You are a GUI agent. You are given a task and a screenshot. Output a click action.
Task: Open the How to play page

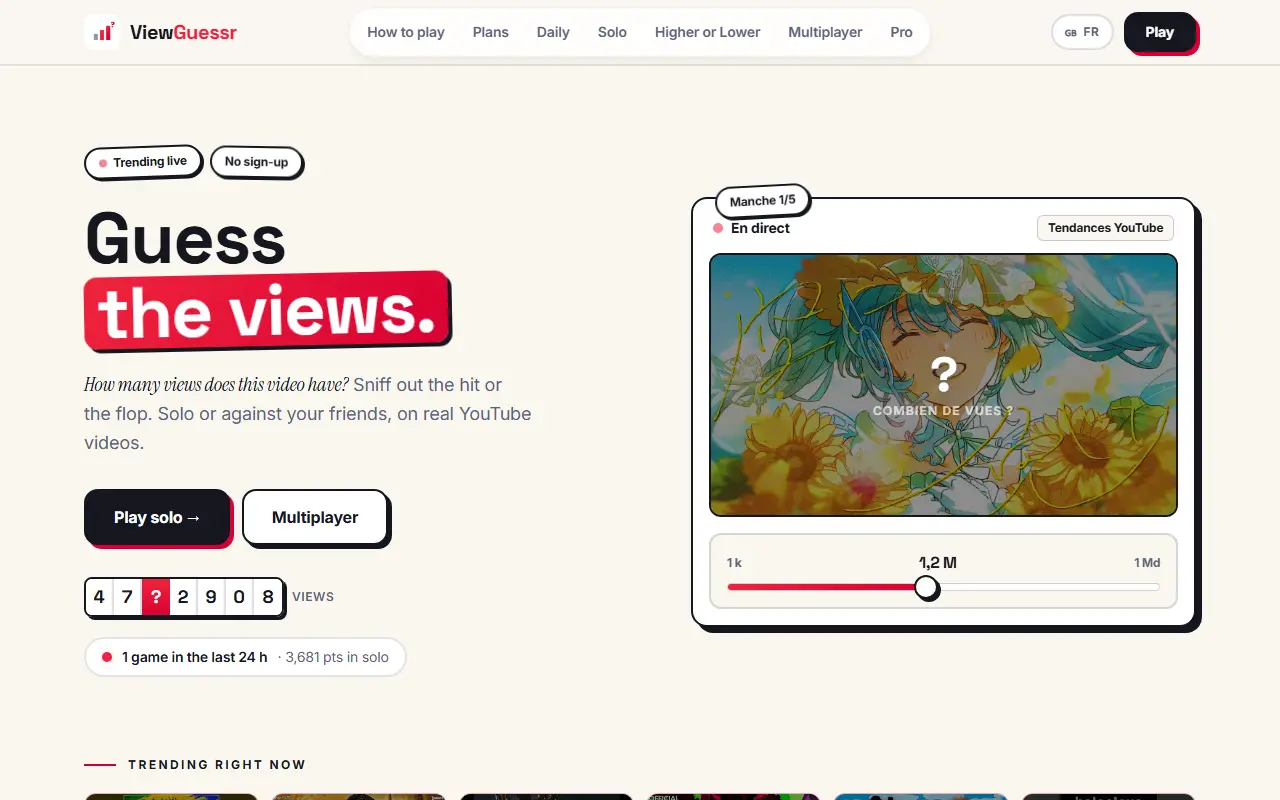pyautogui.click(x=406, y=32)
